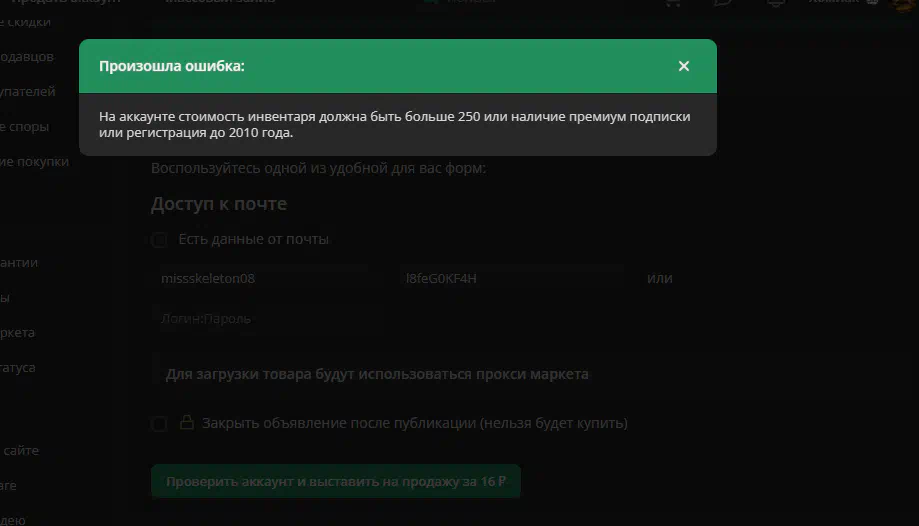Open the sidebar link ending in 'сайте'
Image resolution: width=919 pixels, height=526 pixels.
pos(21,451)
